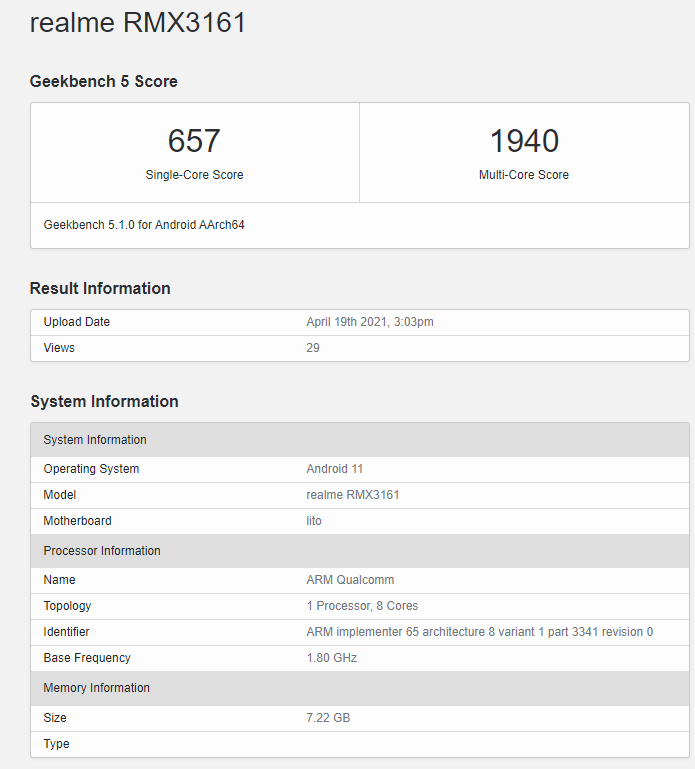Click the memory Type label

pos(56,744)
